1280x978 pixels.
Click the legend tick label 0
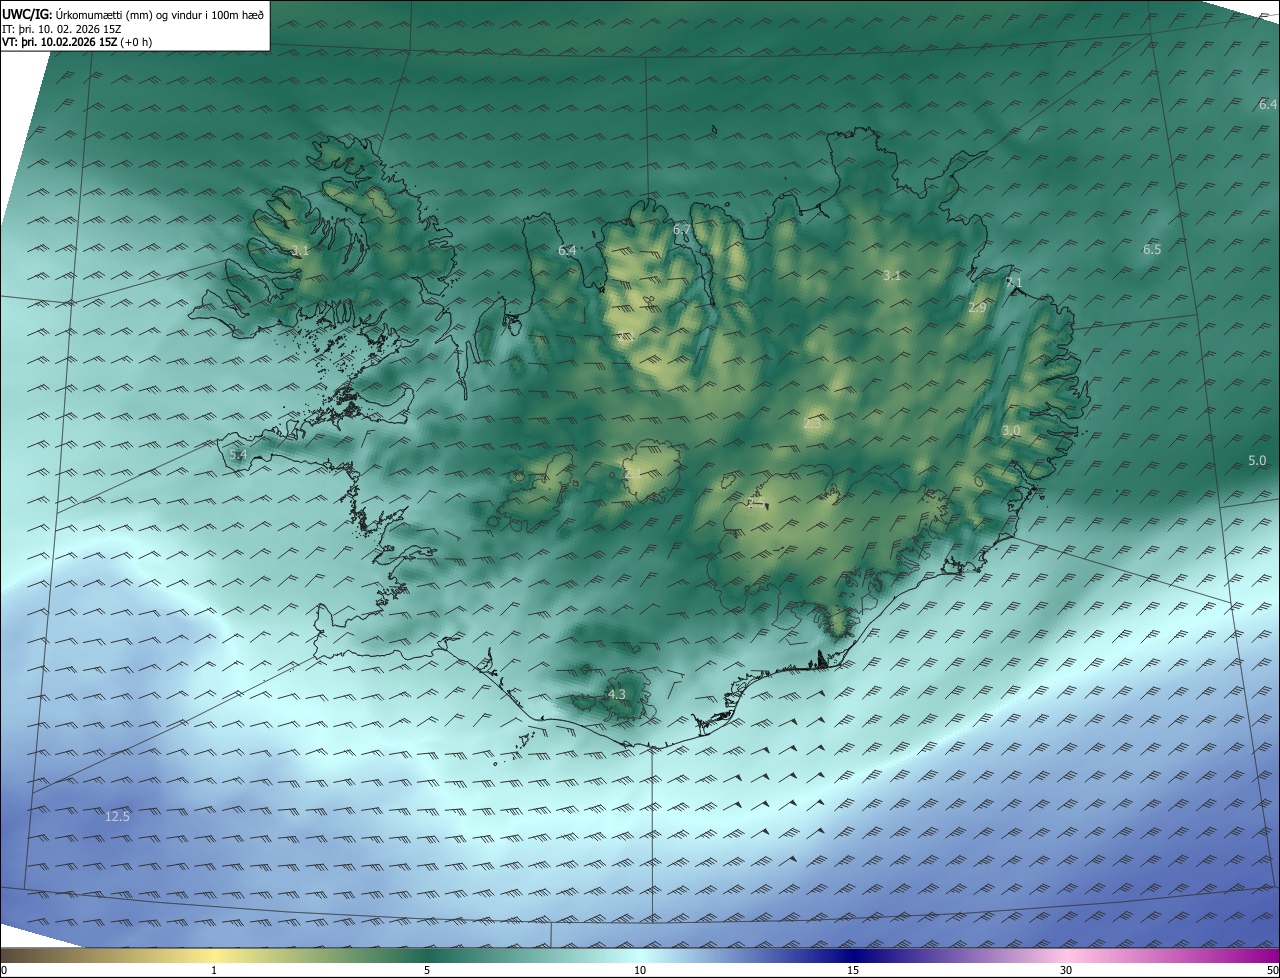coord(4,970)
